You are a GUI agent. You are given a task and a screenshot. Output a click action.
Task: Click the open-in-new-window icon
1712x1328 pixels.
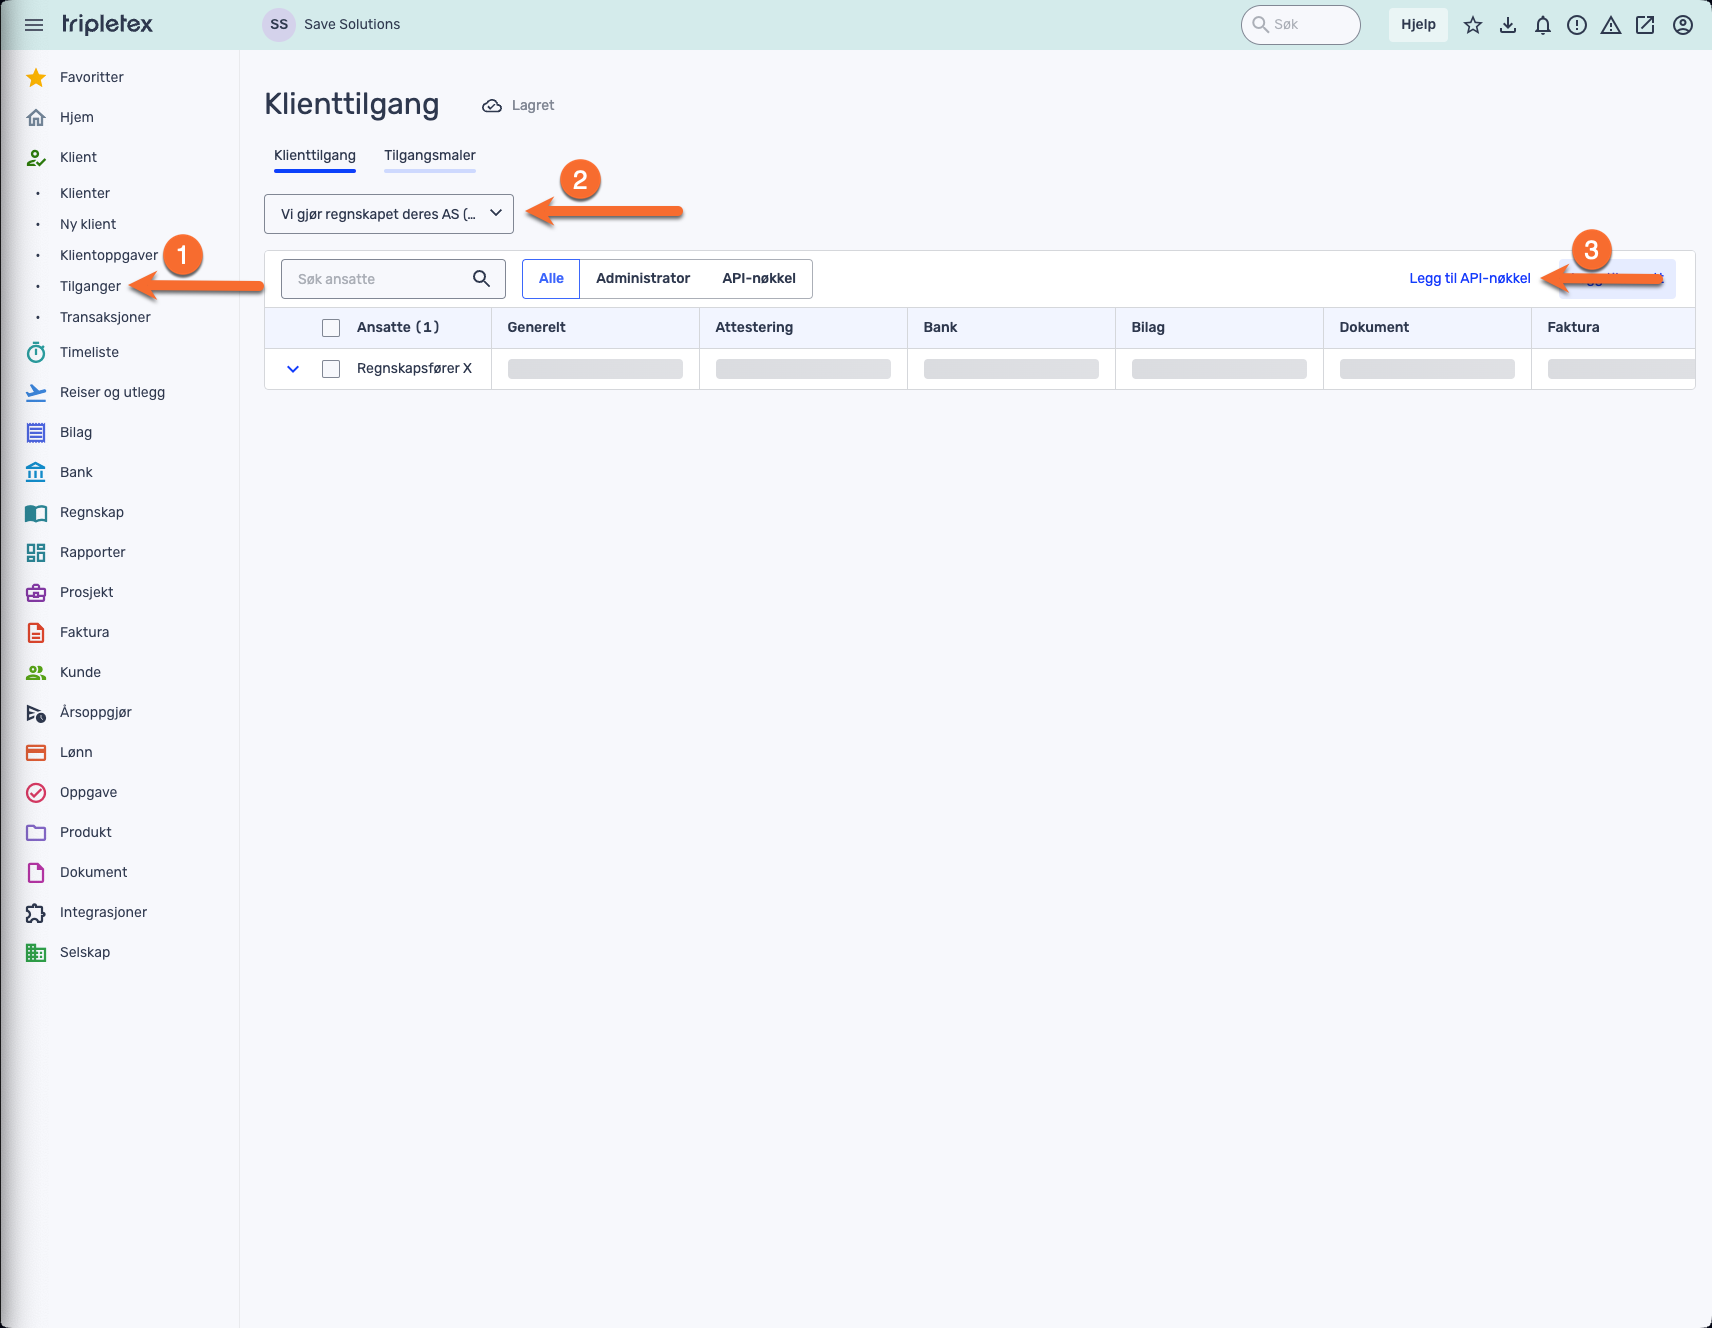1645,25
